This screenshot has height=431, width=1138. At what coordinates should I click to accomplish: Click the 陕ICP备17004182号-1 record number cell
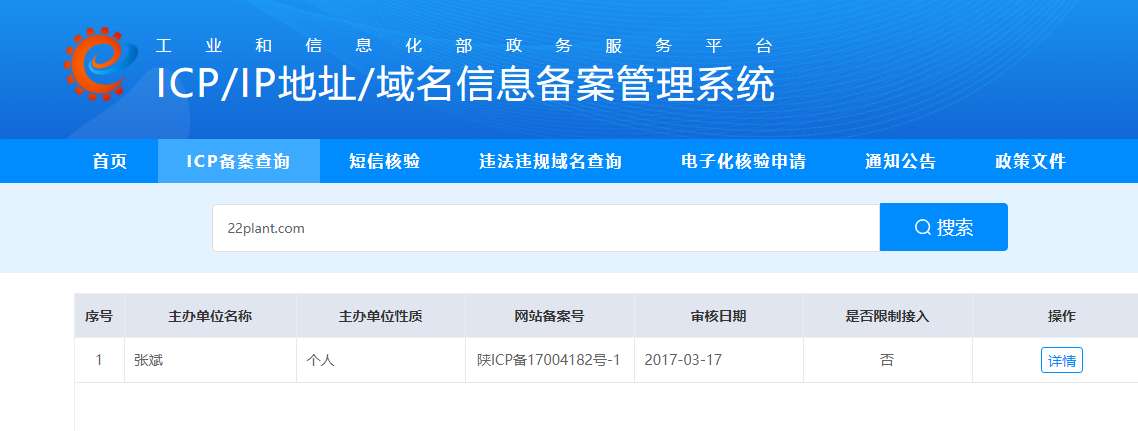point(549,360)
